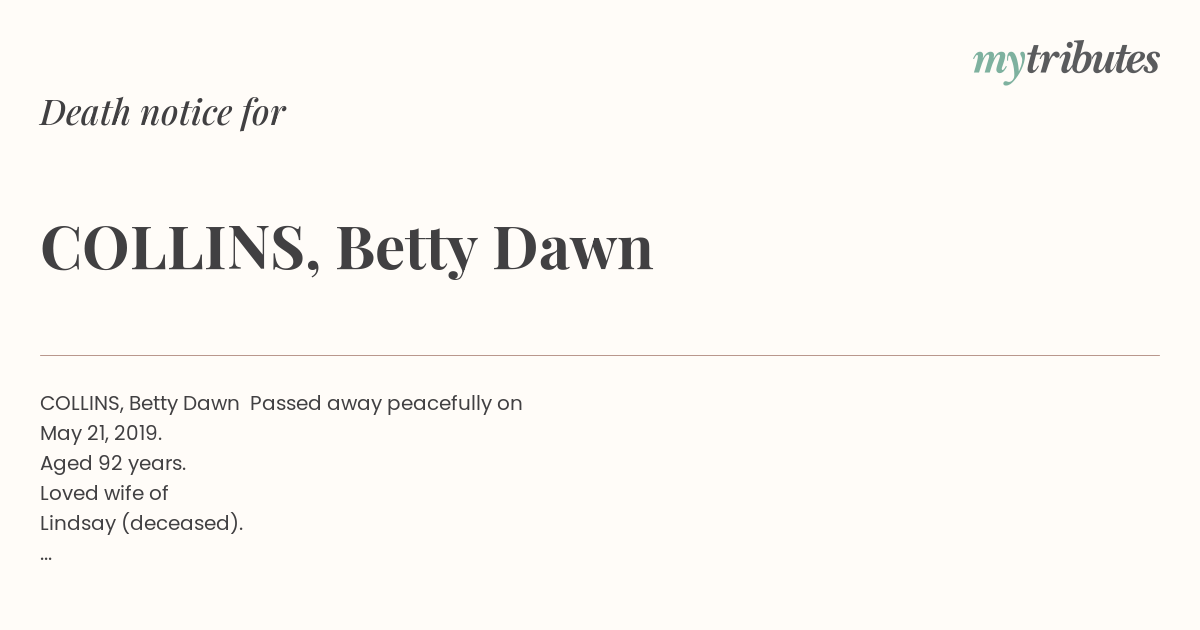
Task: Click the word "Lindsay" in the notice
Action: [x=77, y=523]
